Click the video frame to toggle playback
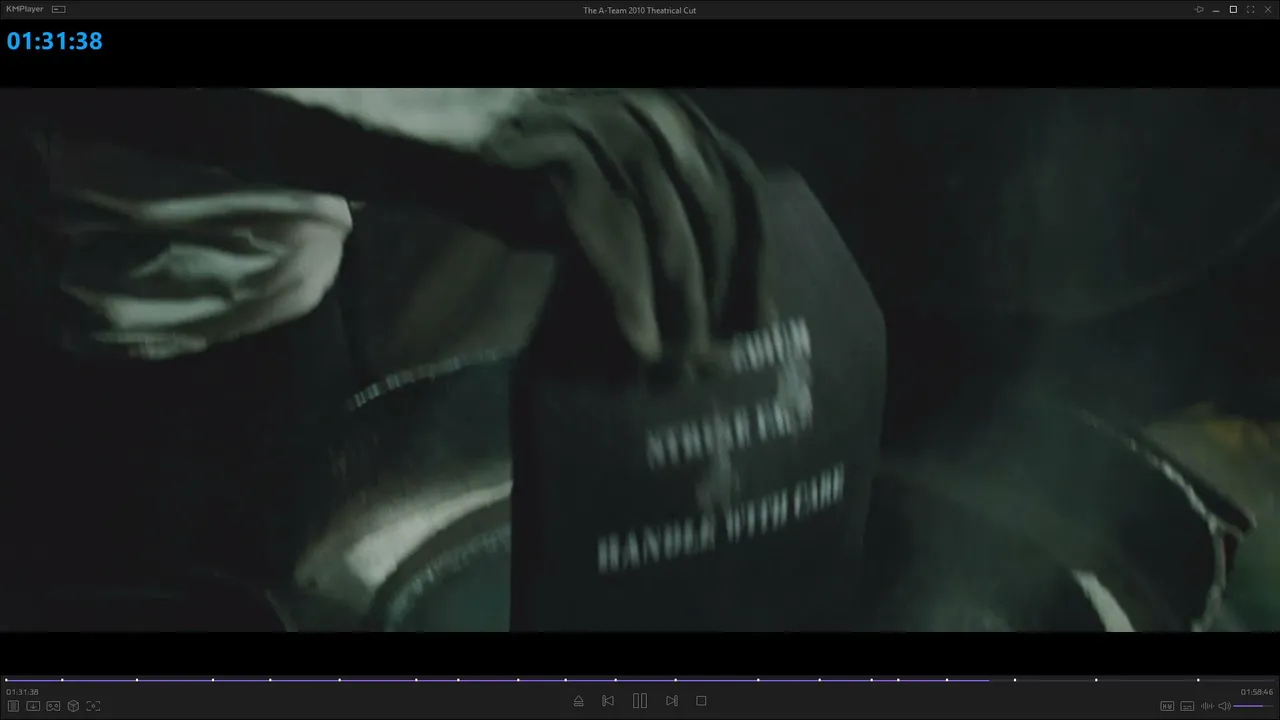 pyautogui.click(x=640, y=360)
